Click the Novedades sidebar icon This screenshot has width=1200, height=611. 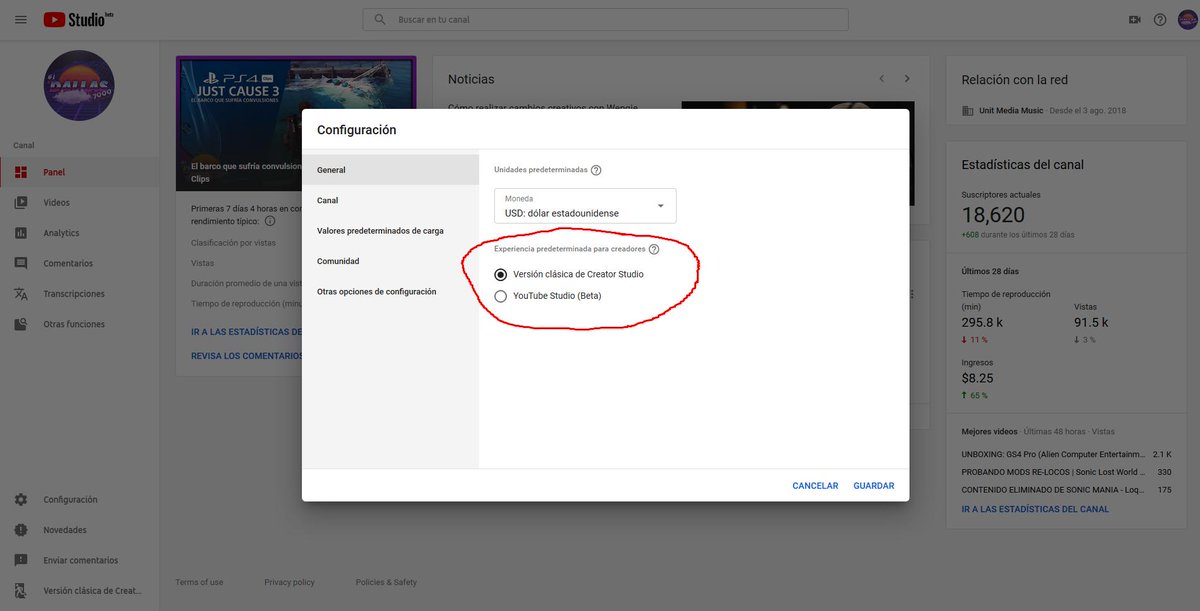coord(21,530)
